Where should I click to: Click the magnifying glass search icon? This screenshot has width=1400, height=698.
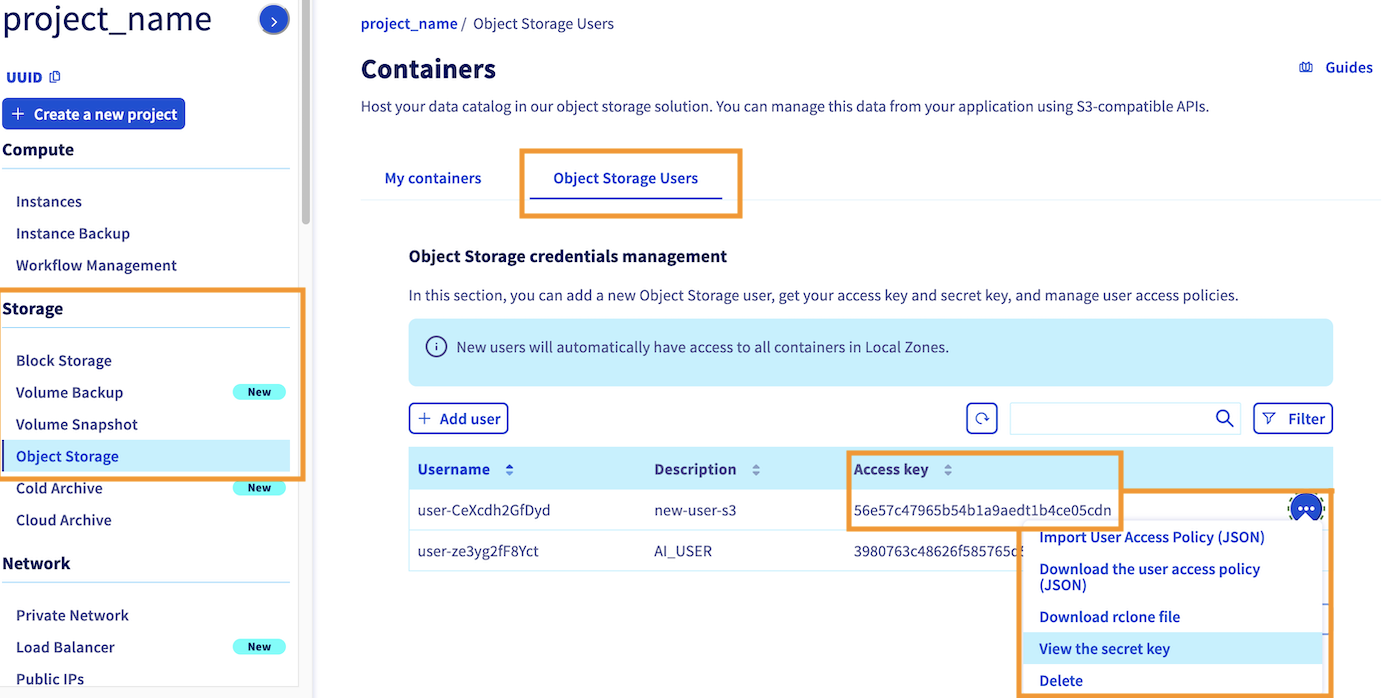[1224, 419]
